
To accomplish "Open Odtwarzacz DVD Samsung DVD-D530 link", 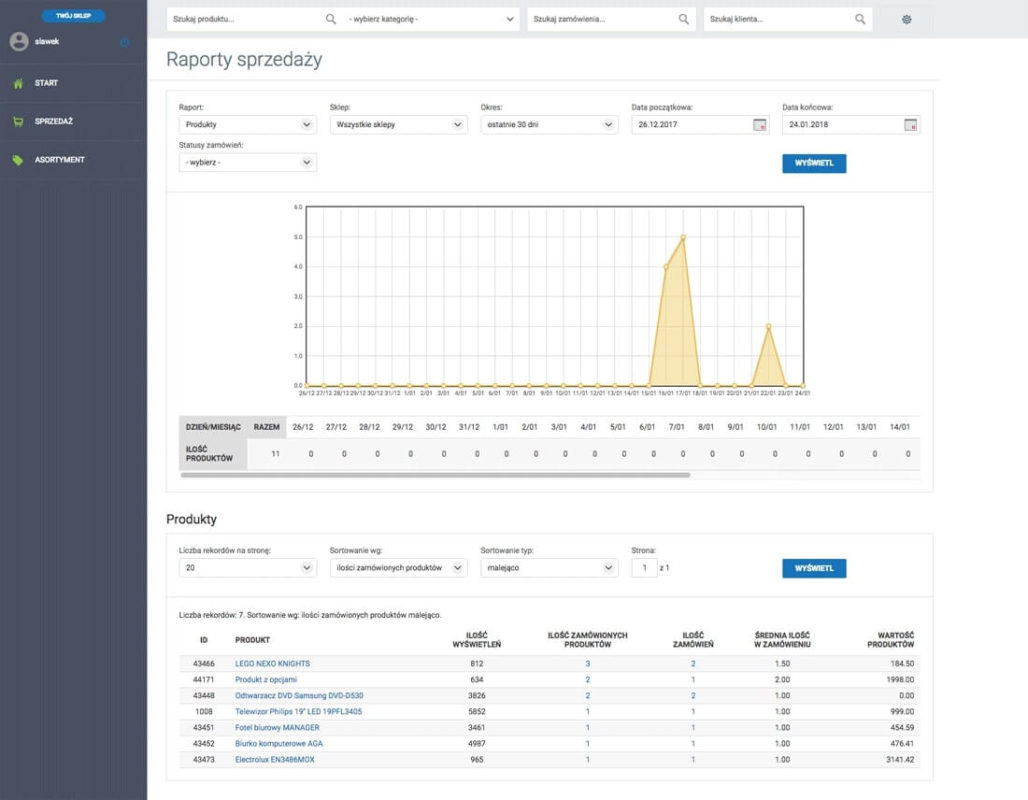I will [299, 696].
